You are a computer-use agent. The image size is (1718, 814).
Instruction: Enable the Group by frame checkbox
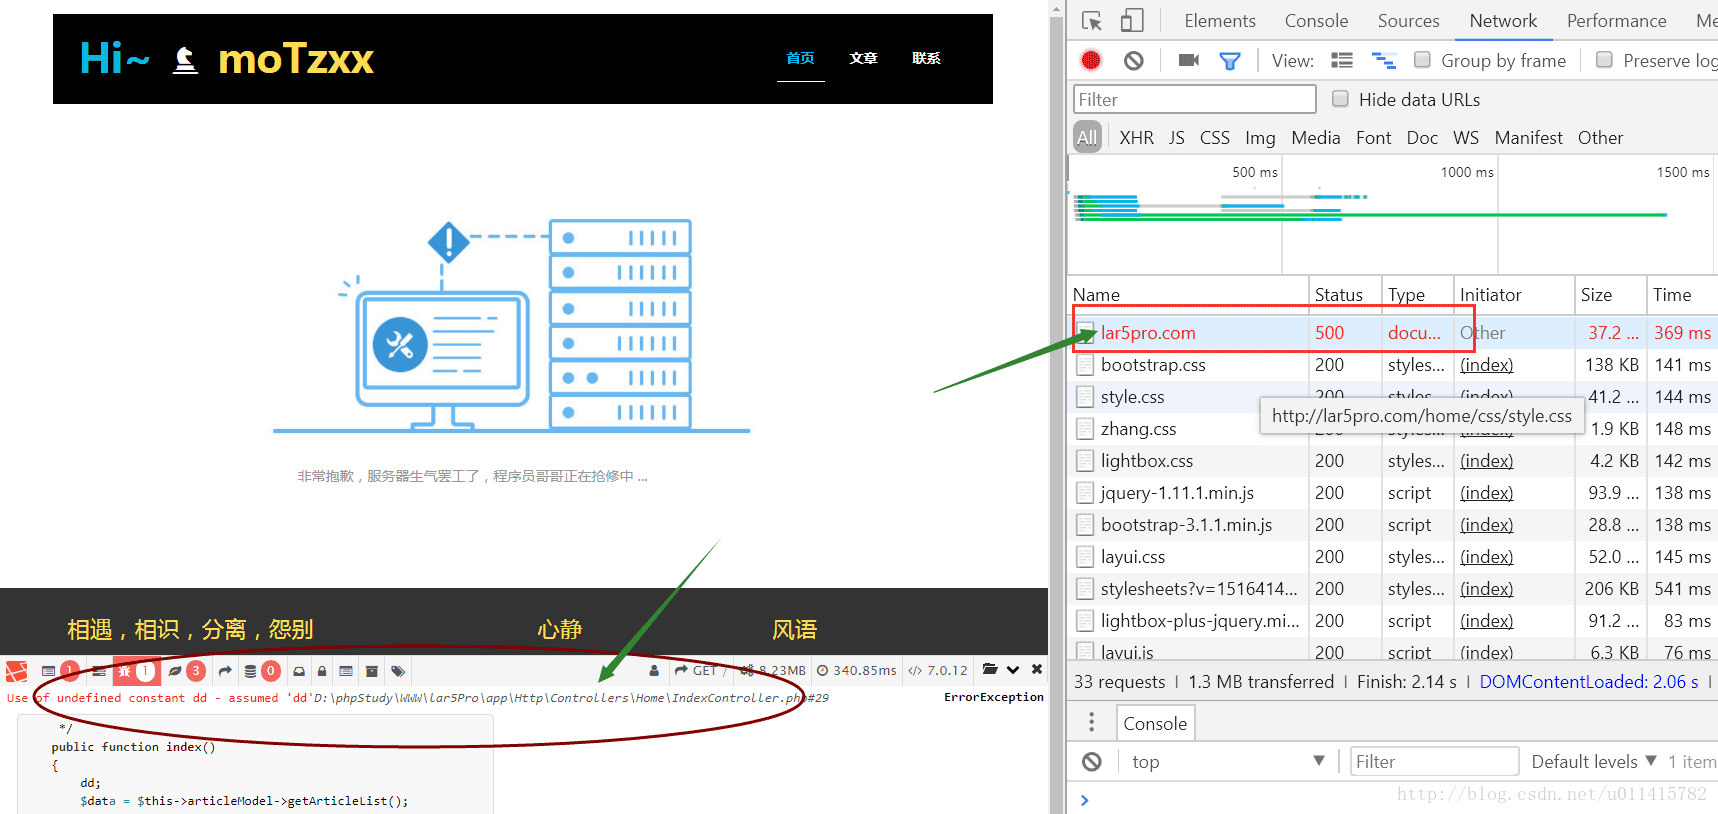(x=1422, y=60)
